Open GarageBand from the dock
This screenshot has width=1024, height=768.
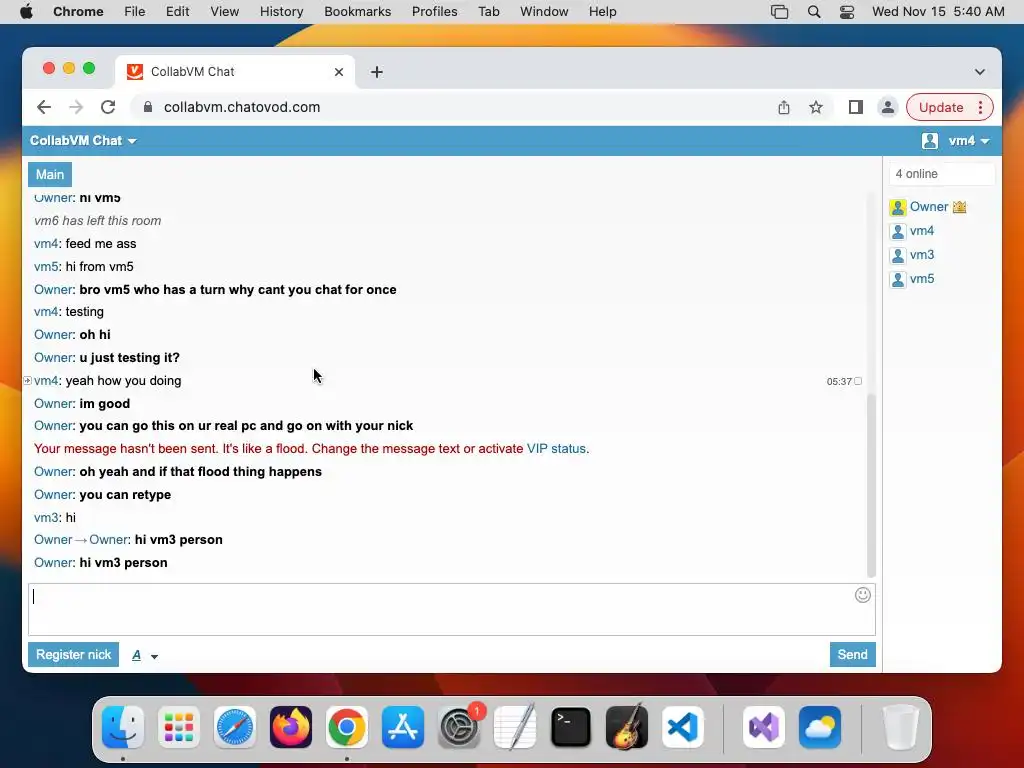coord(627,727)
